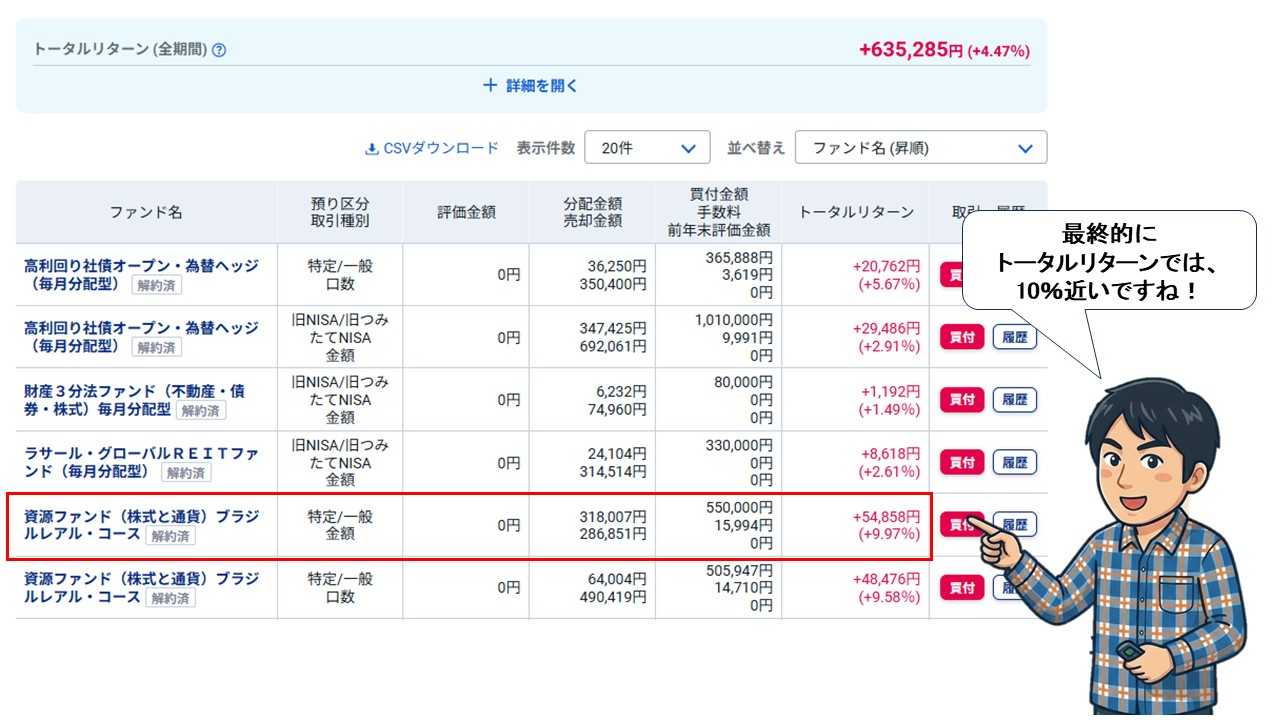The image size is (1280, 720).
Task: Click 買付 button for ラサール・グローバルREIT row
Action: [x=961, y=462]
